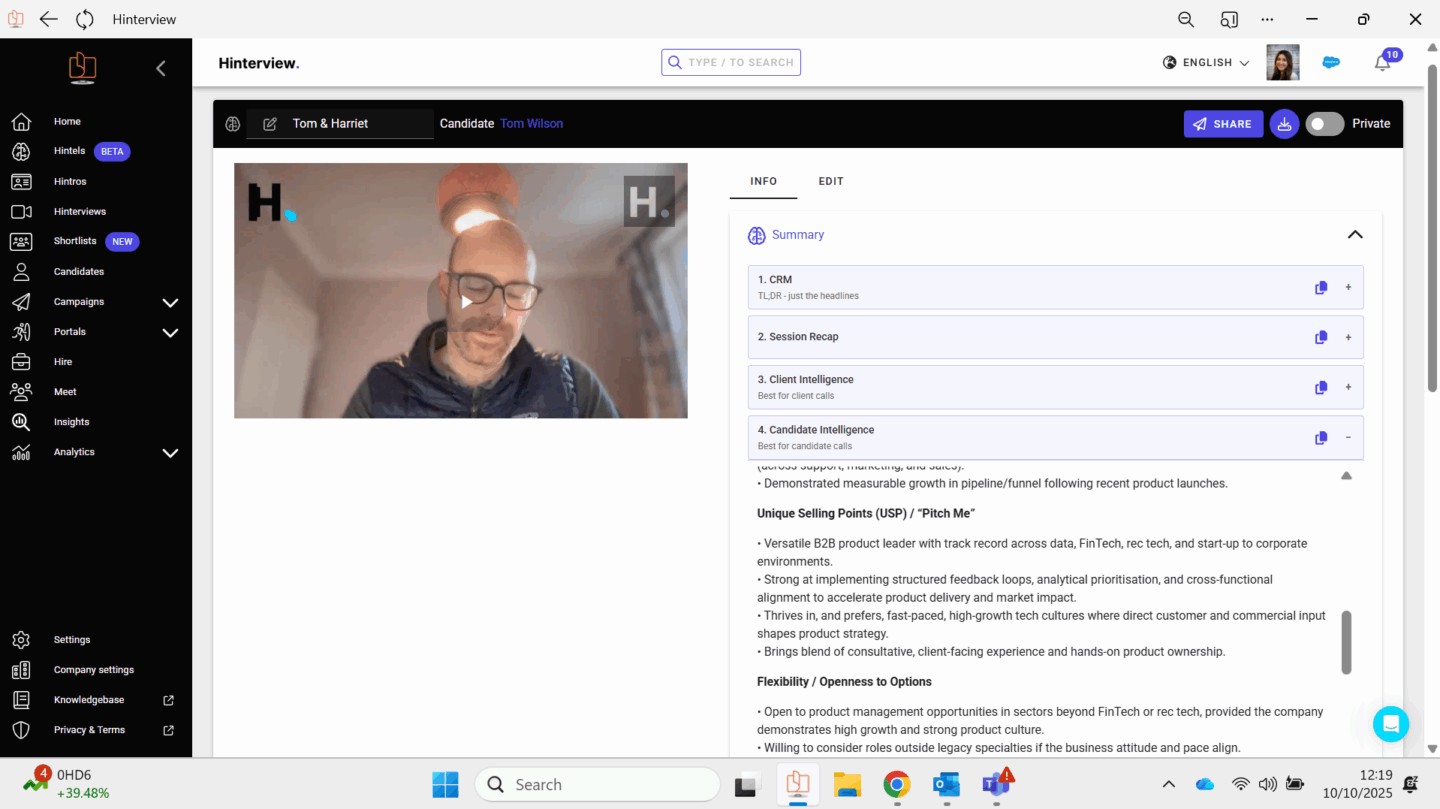
Task: Click the edit pencil beside Tom & Harriet
Action: pos(270,124)
